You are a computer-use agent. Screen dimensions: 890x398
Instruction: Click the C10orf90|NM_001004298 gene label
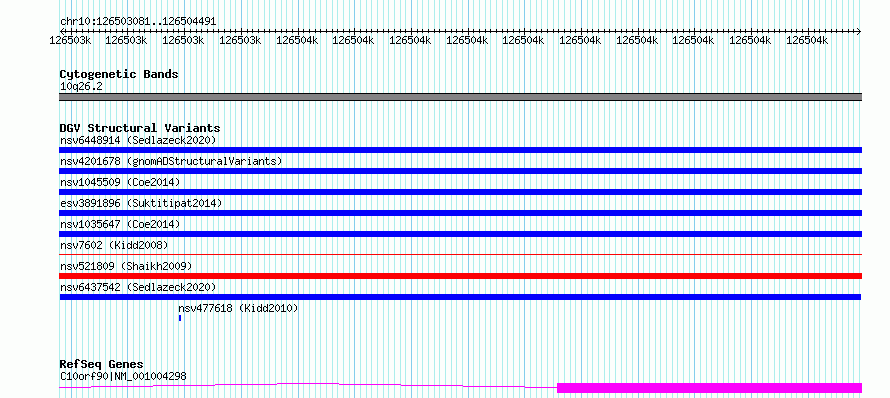tap(123, 376)
